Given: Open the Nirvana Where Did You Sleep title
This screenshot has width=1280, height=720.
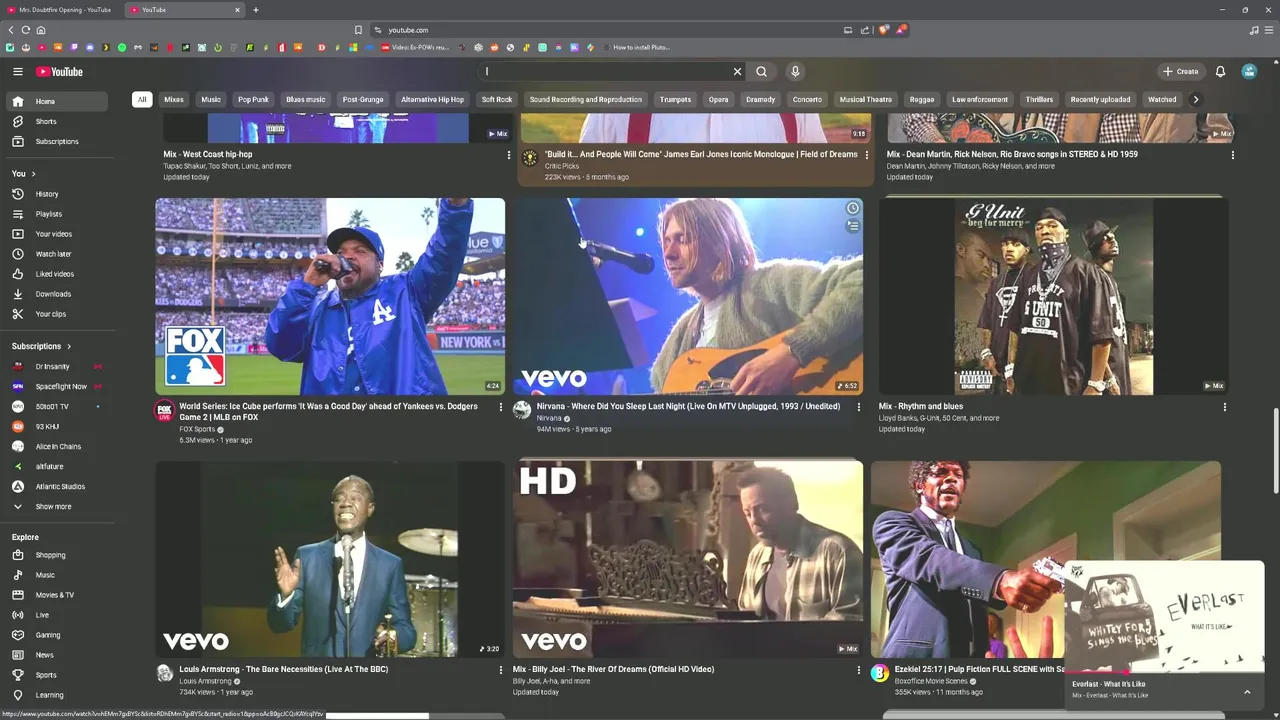Looking at the screenshot, I should pyautogui.click(x=688, y=407).
